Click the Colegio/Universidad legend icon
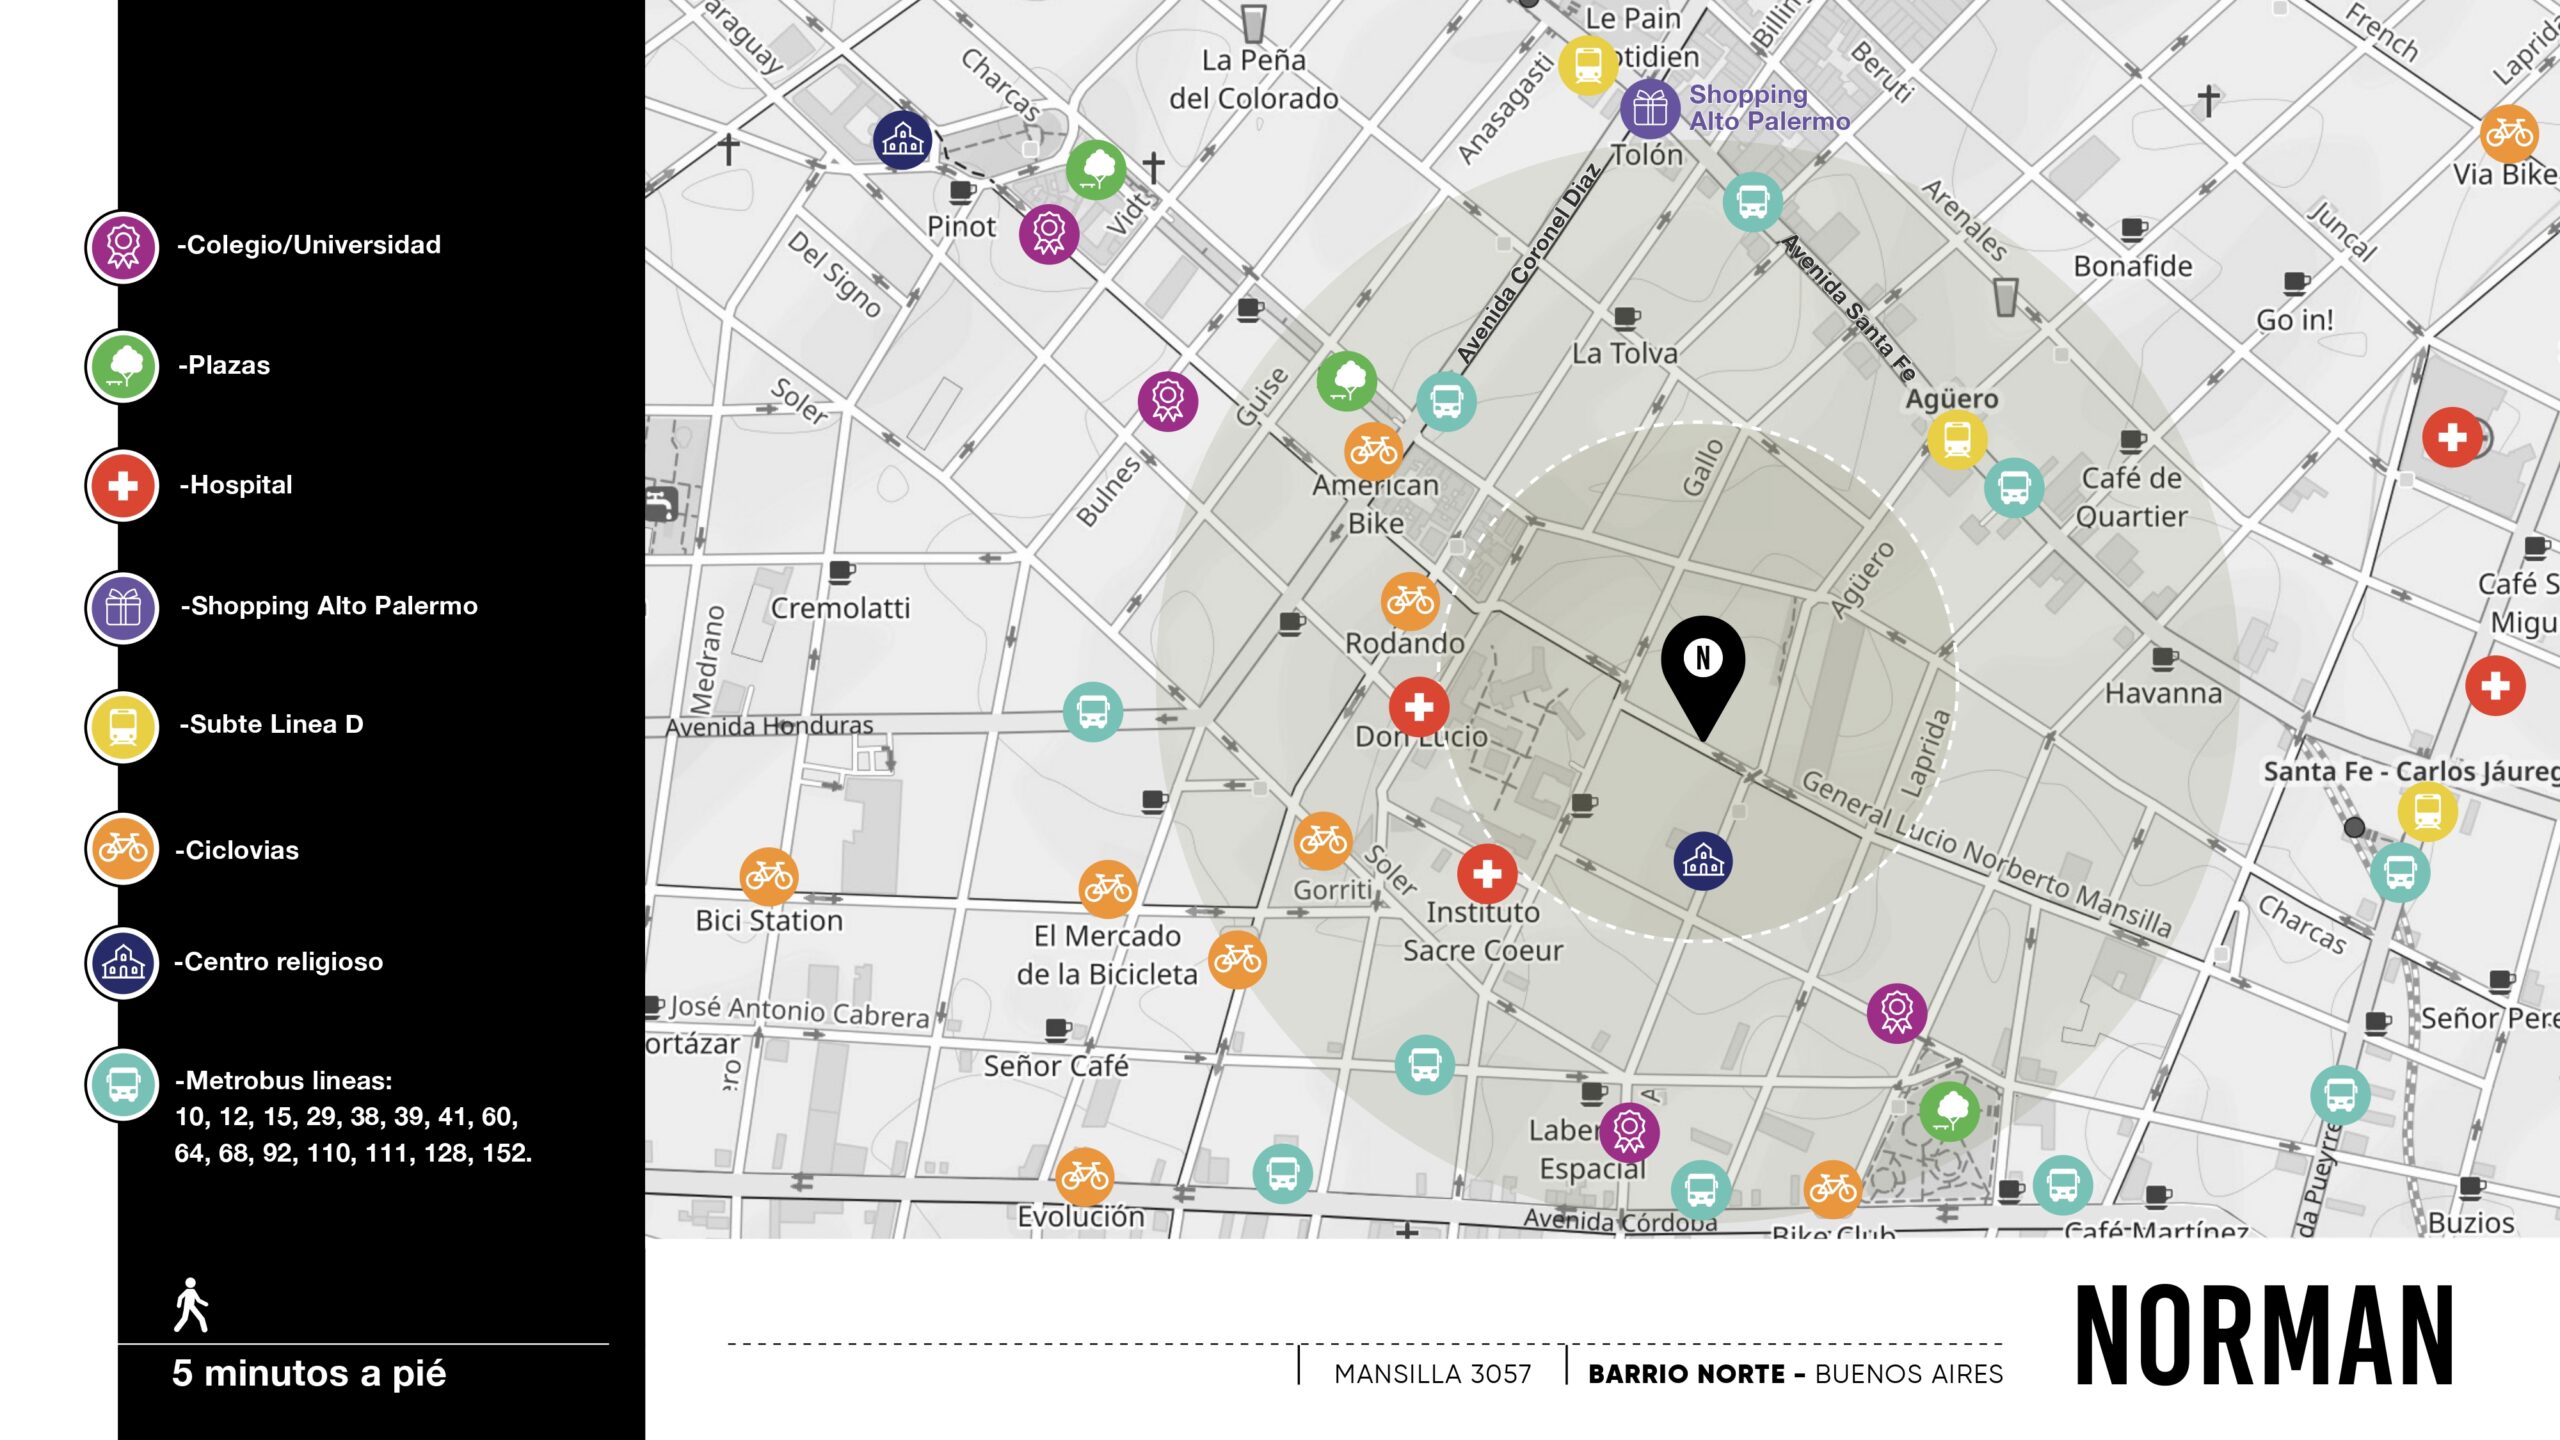This screenshot has height=1440, width=2560. pyautogui.click(x=123, y=246)
